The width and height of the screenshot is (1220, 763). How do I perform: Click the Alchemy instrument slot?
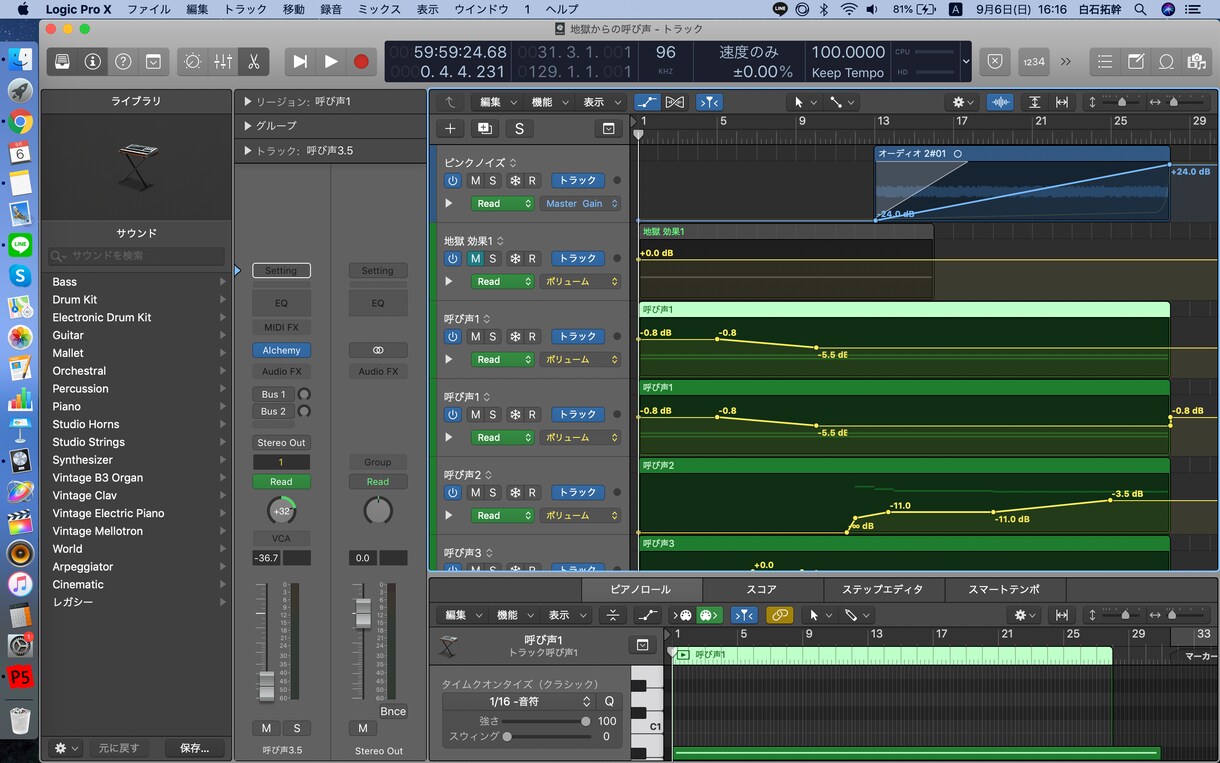281,351
